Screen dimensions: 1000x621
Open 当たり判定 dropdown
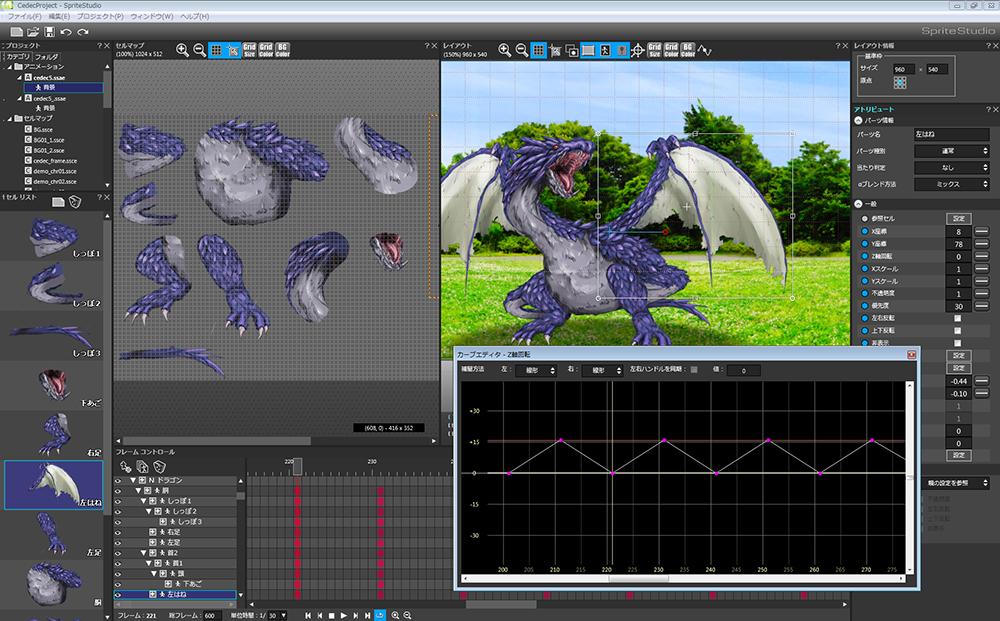(952, 168)
